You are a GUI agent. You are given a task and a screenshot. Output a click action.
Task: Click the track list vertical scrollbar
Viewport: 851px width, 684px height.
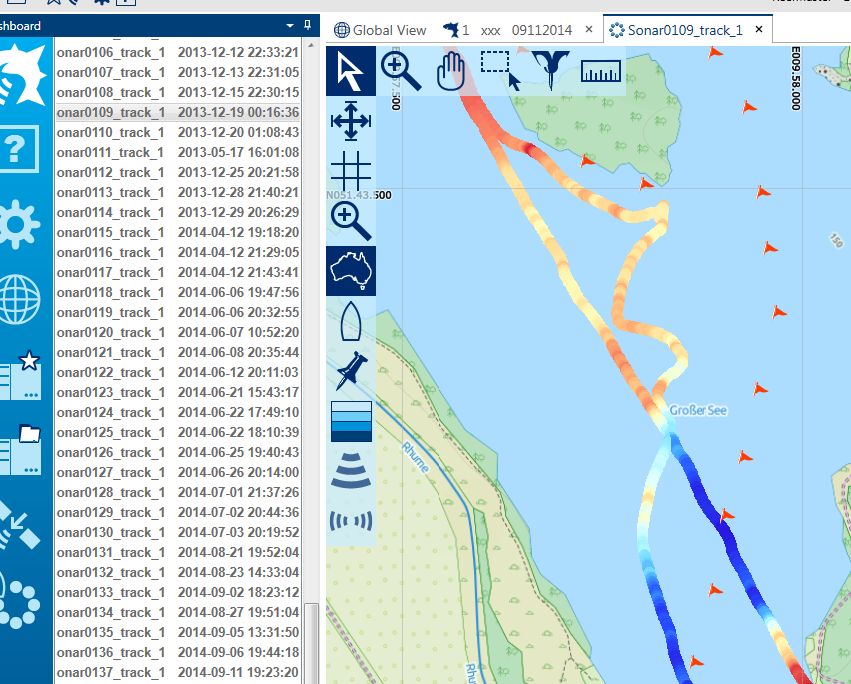pyautogui.click(x=311, y=640)
